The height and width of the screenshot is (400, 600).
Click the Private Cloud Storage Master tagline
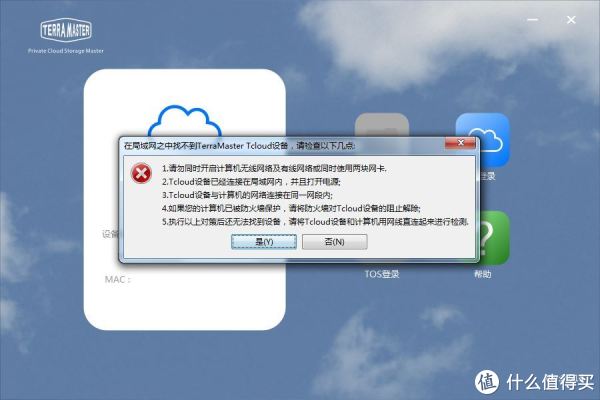pos(66,51)
